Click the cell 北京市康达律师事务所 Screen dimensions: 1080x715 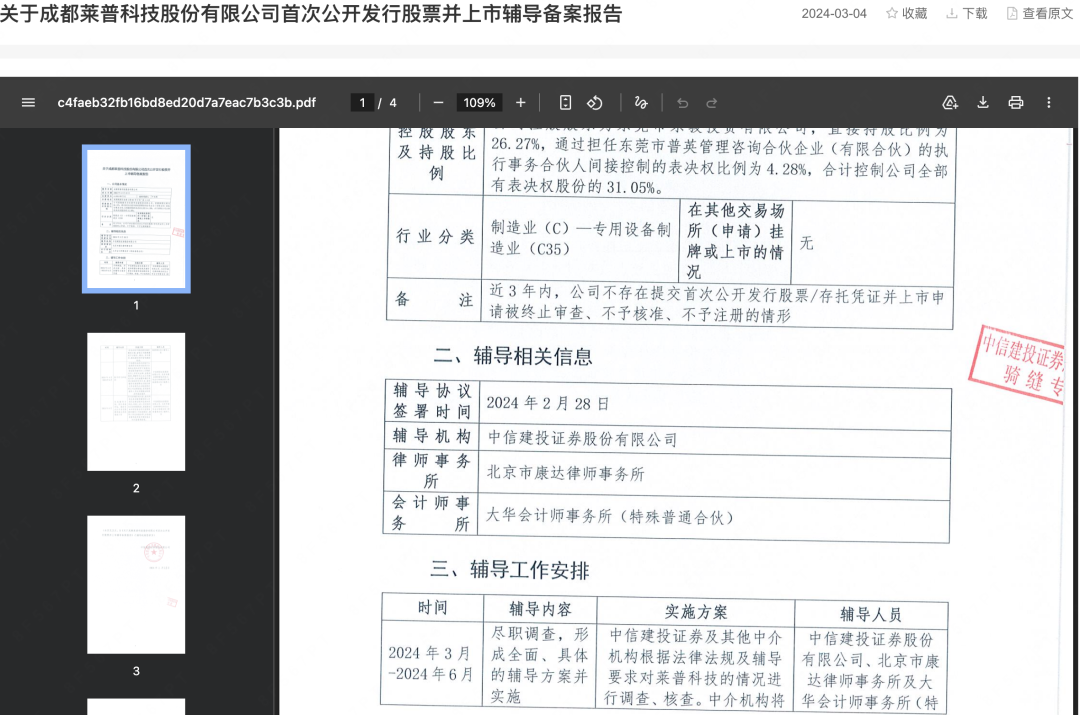coord(565,473)
